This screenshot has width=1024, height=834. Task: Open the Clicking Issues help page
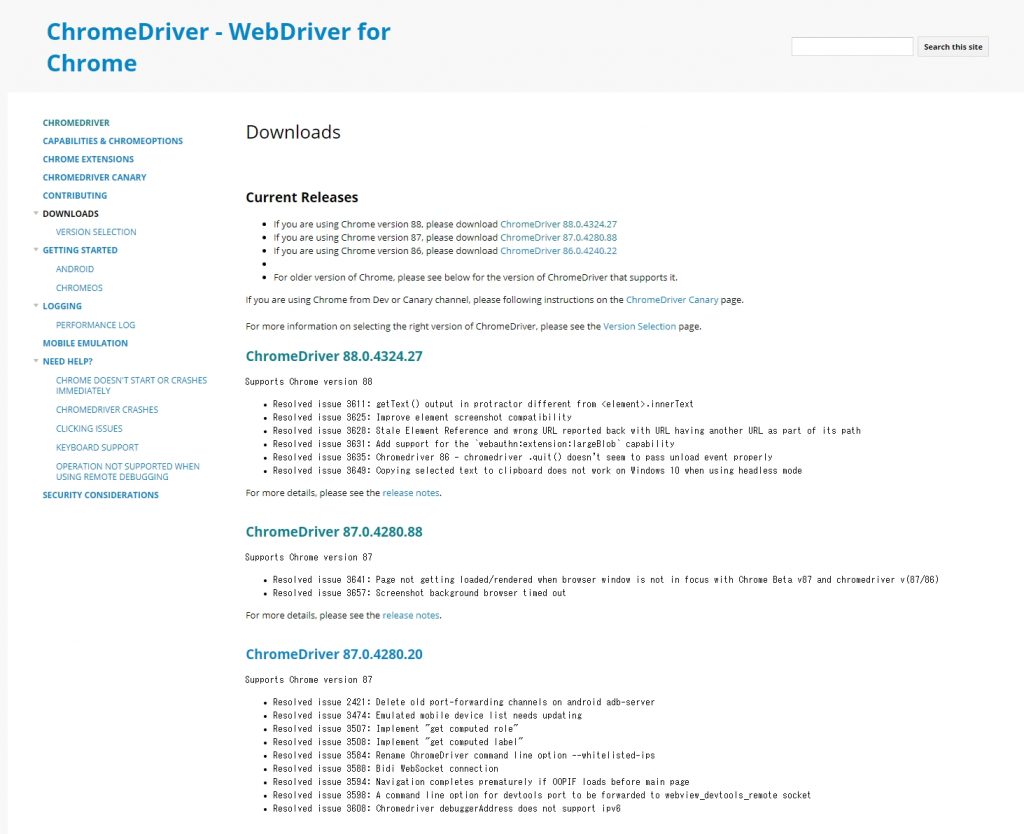[89, 429]
